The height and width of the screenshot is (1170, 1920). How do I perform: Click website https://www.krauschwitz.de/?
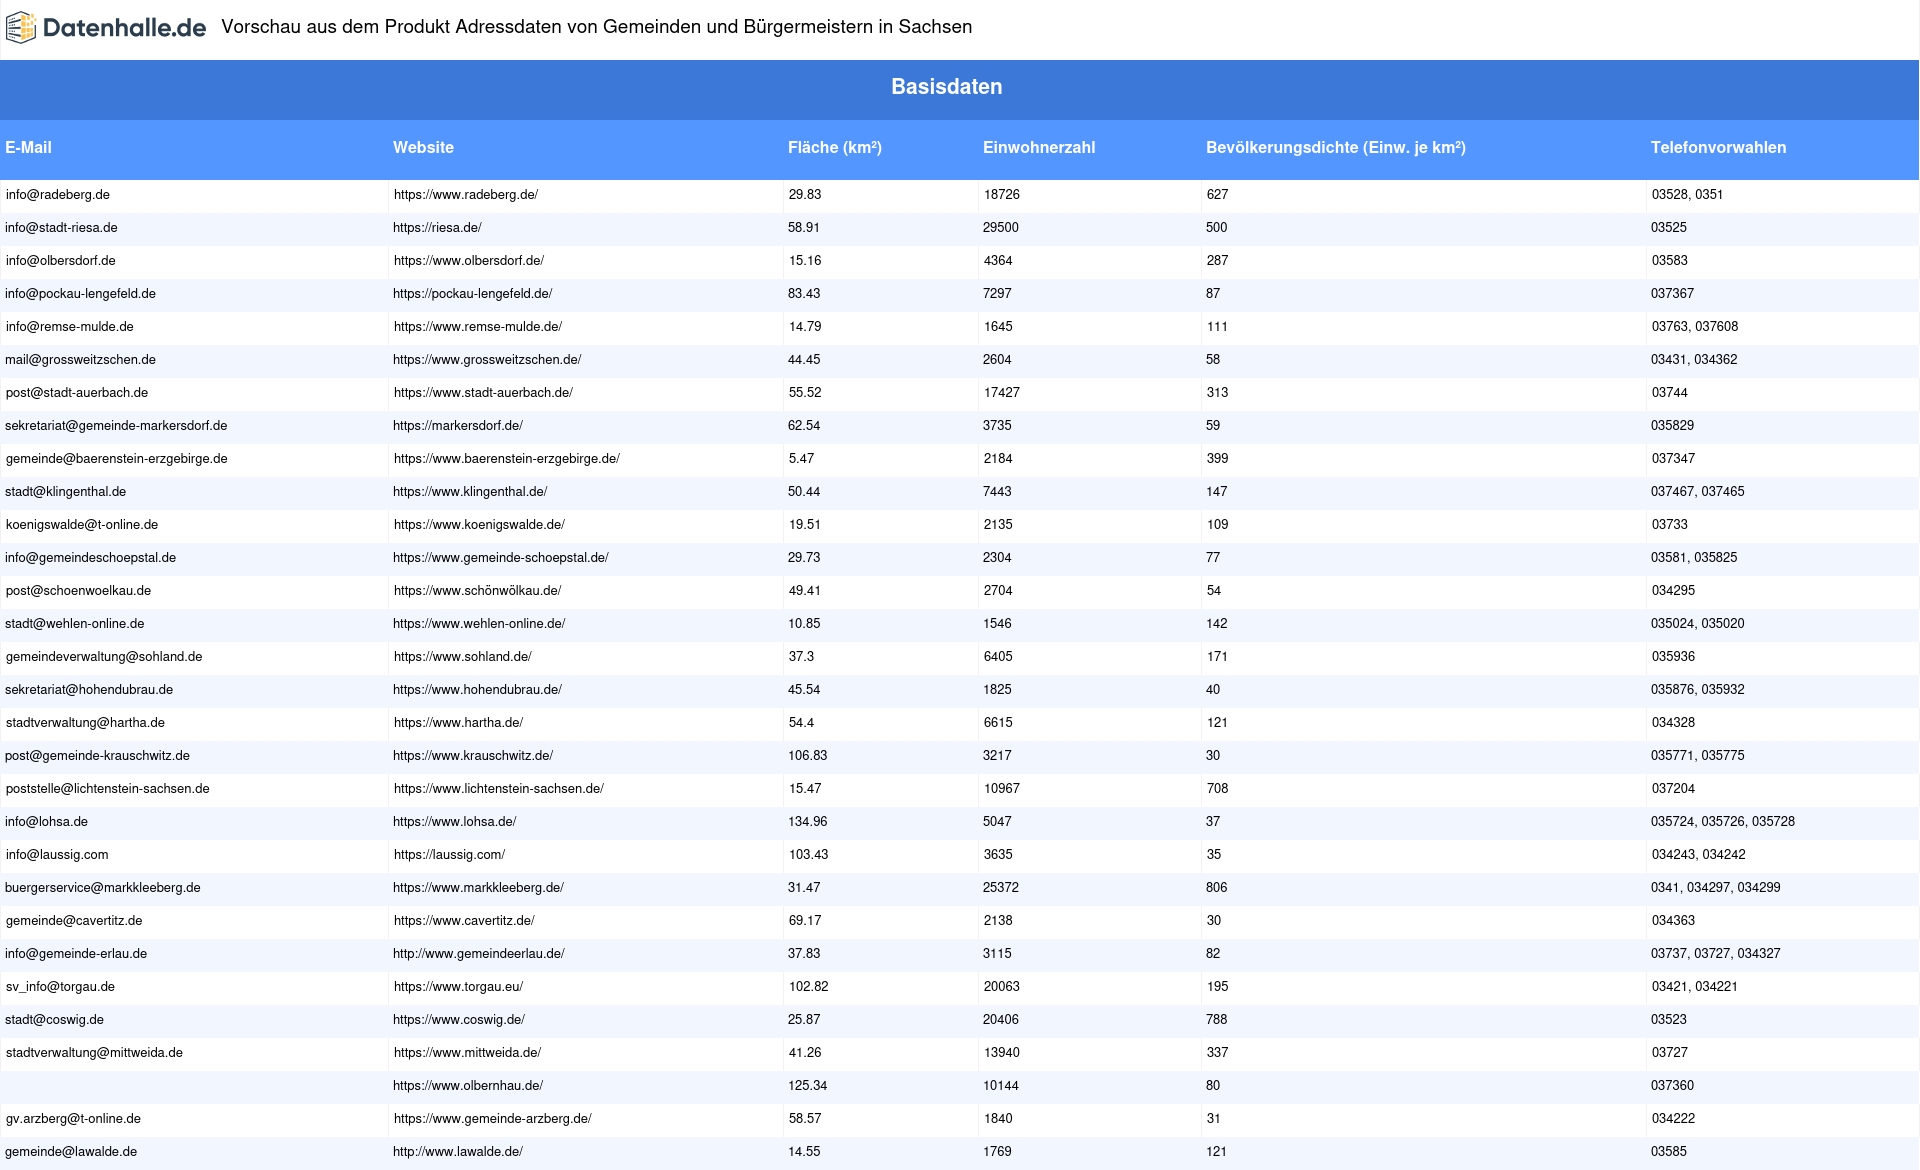point(473,756)
